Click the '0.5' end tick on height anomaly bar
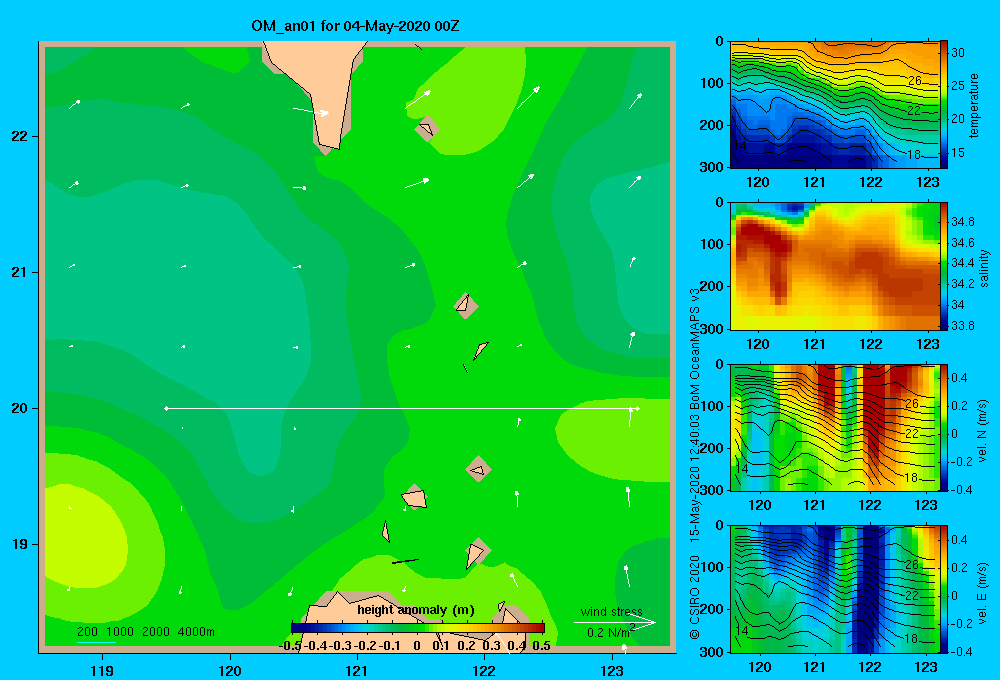 541,646
